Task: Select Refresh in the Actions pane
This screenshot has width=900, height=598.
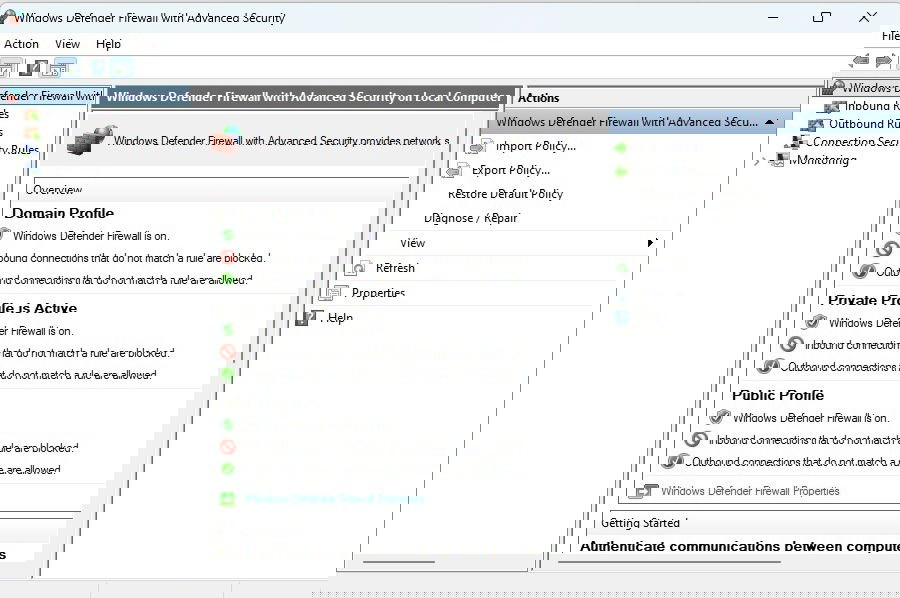Action: (395, 268)
